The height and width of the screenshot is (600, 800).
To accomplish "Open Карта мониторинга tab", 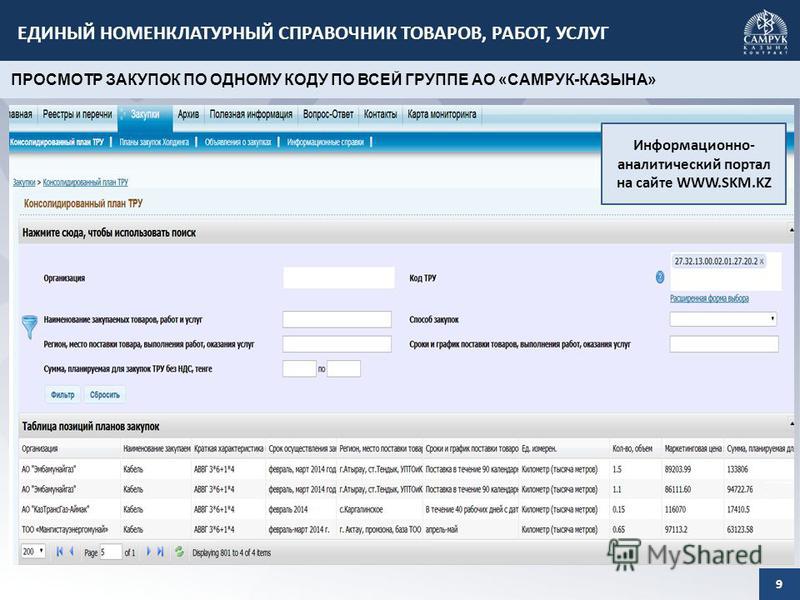I will [442, 114].
